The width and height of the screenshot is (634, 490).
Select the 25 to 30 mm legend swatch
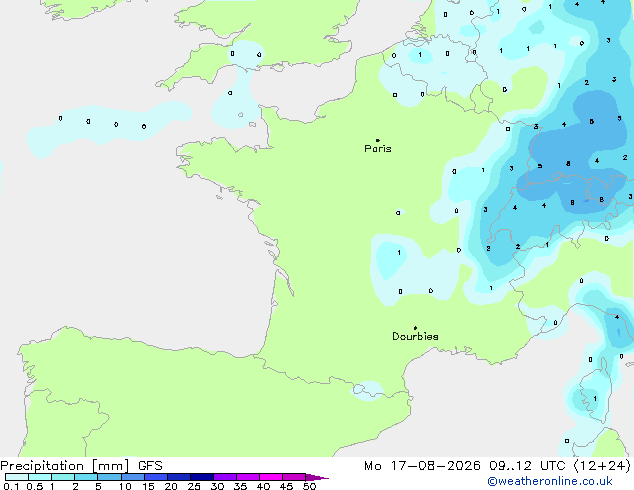[x=202, y=477]
